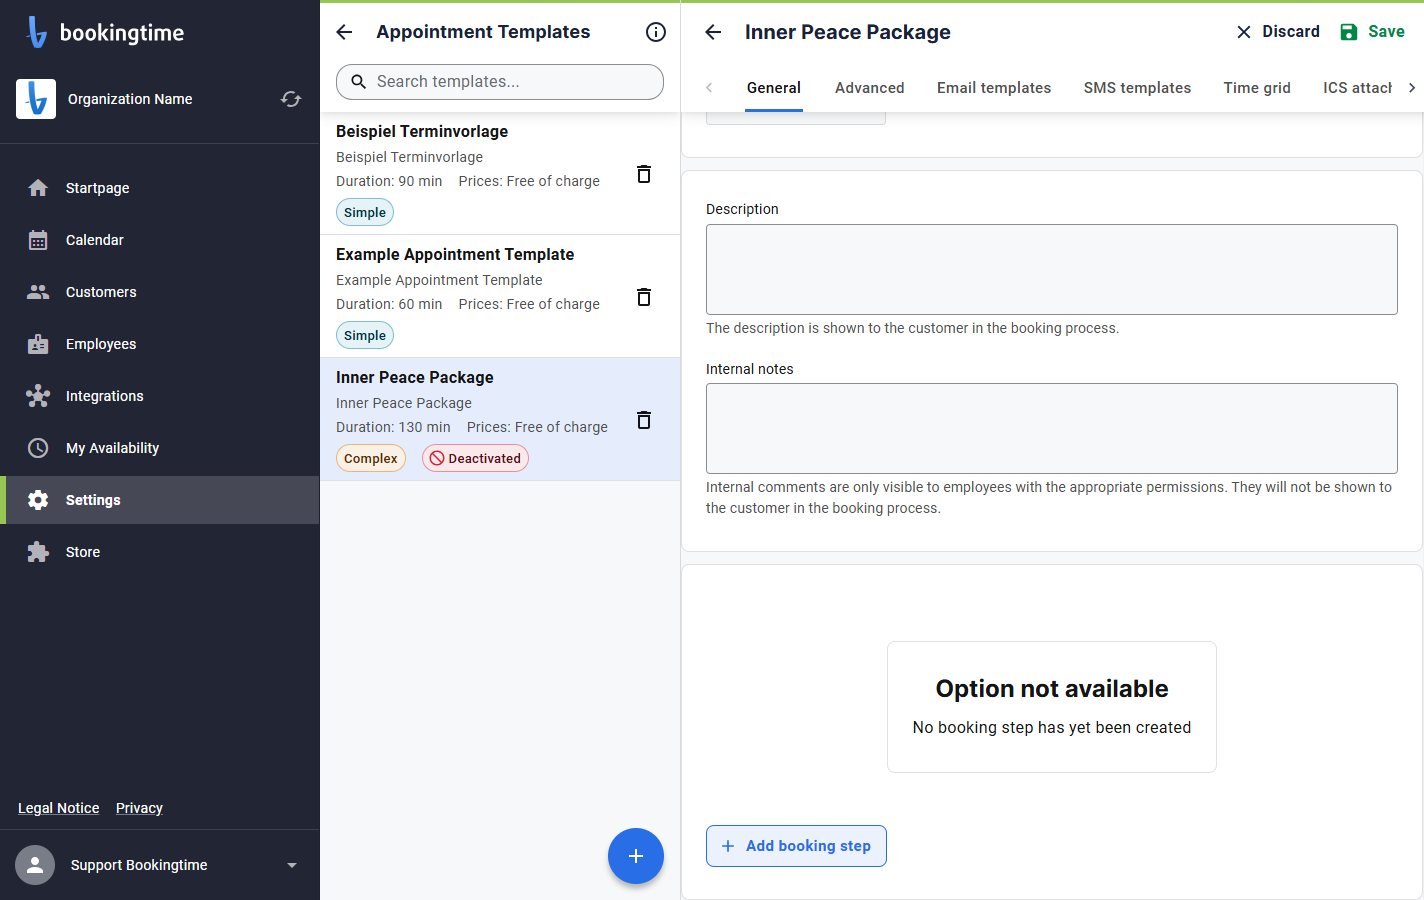Image resolution: width=1424 pixels, height=900 pixels.
Task: Open the Time grid tab
Action: 1257,88
